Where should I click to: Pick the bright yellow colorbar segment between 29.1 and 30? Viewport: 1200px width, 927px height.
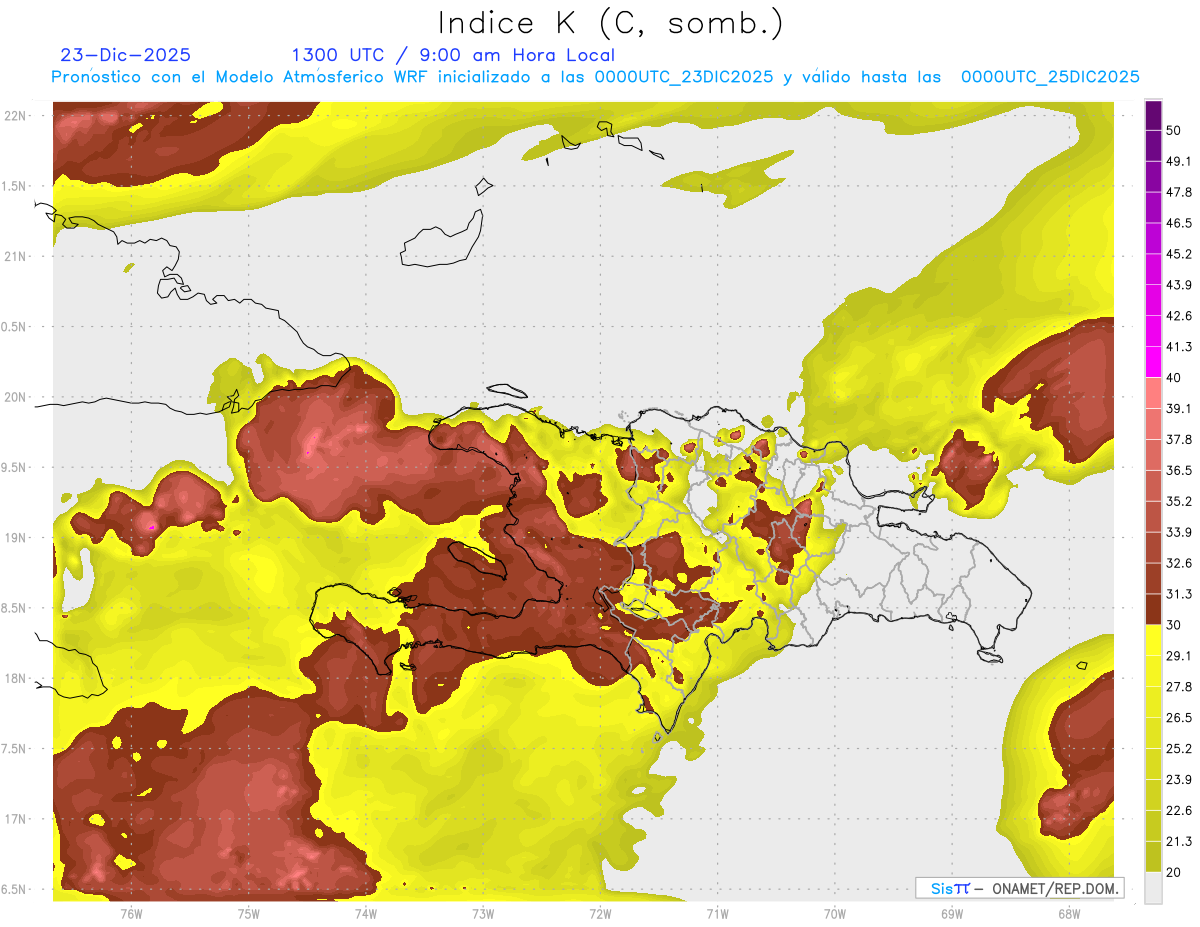click(x=1153, y=640)
